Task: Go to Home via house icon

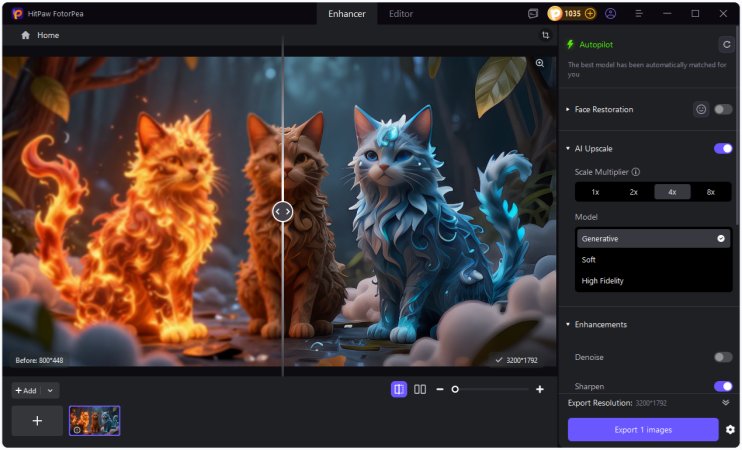Action: click(26, 35)
